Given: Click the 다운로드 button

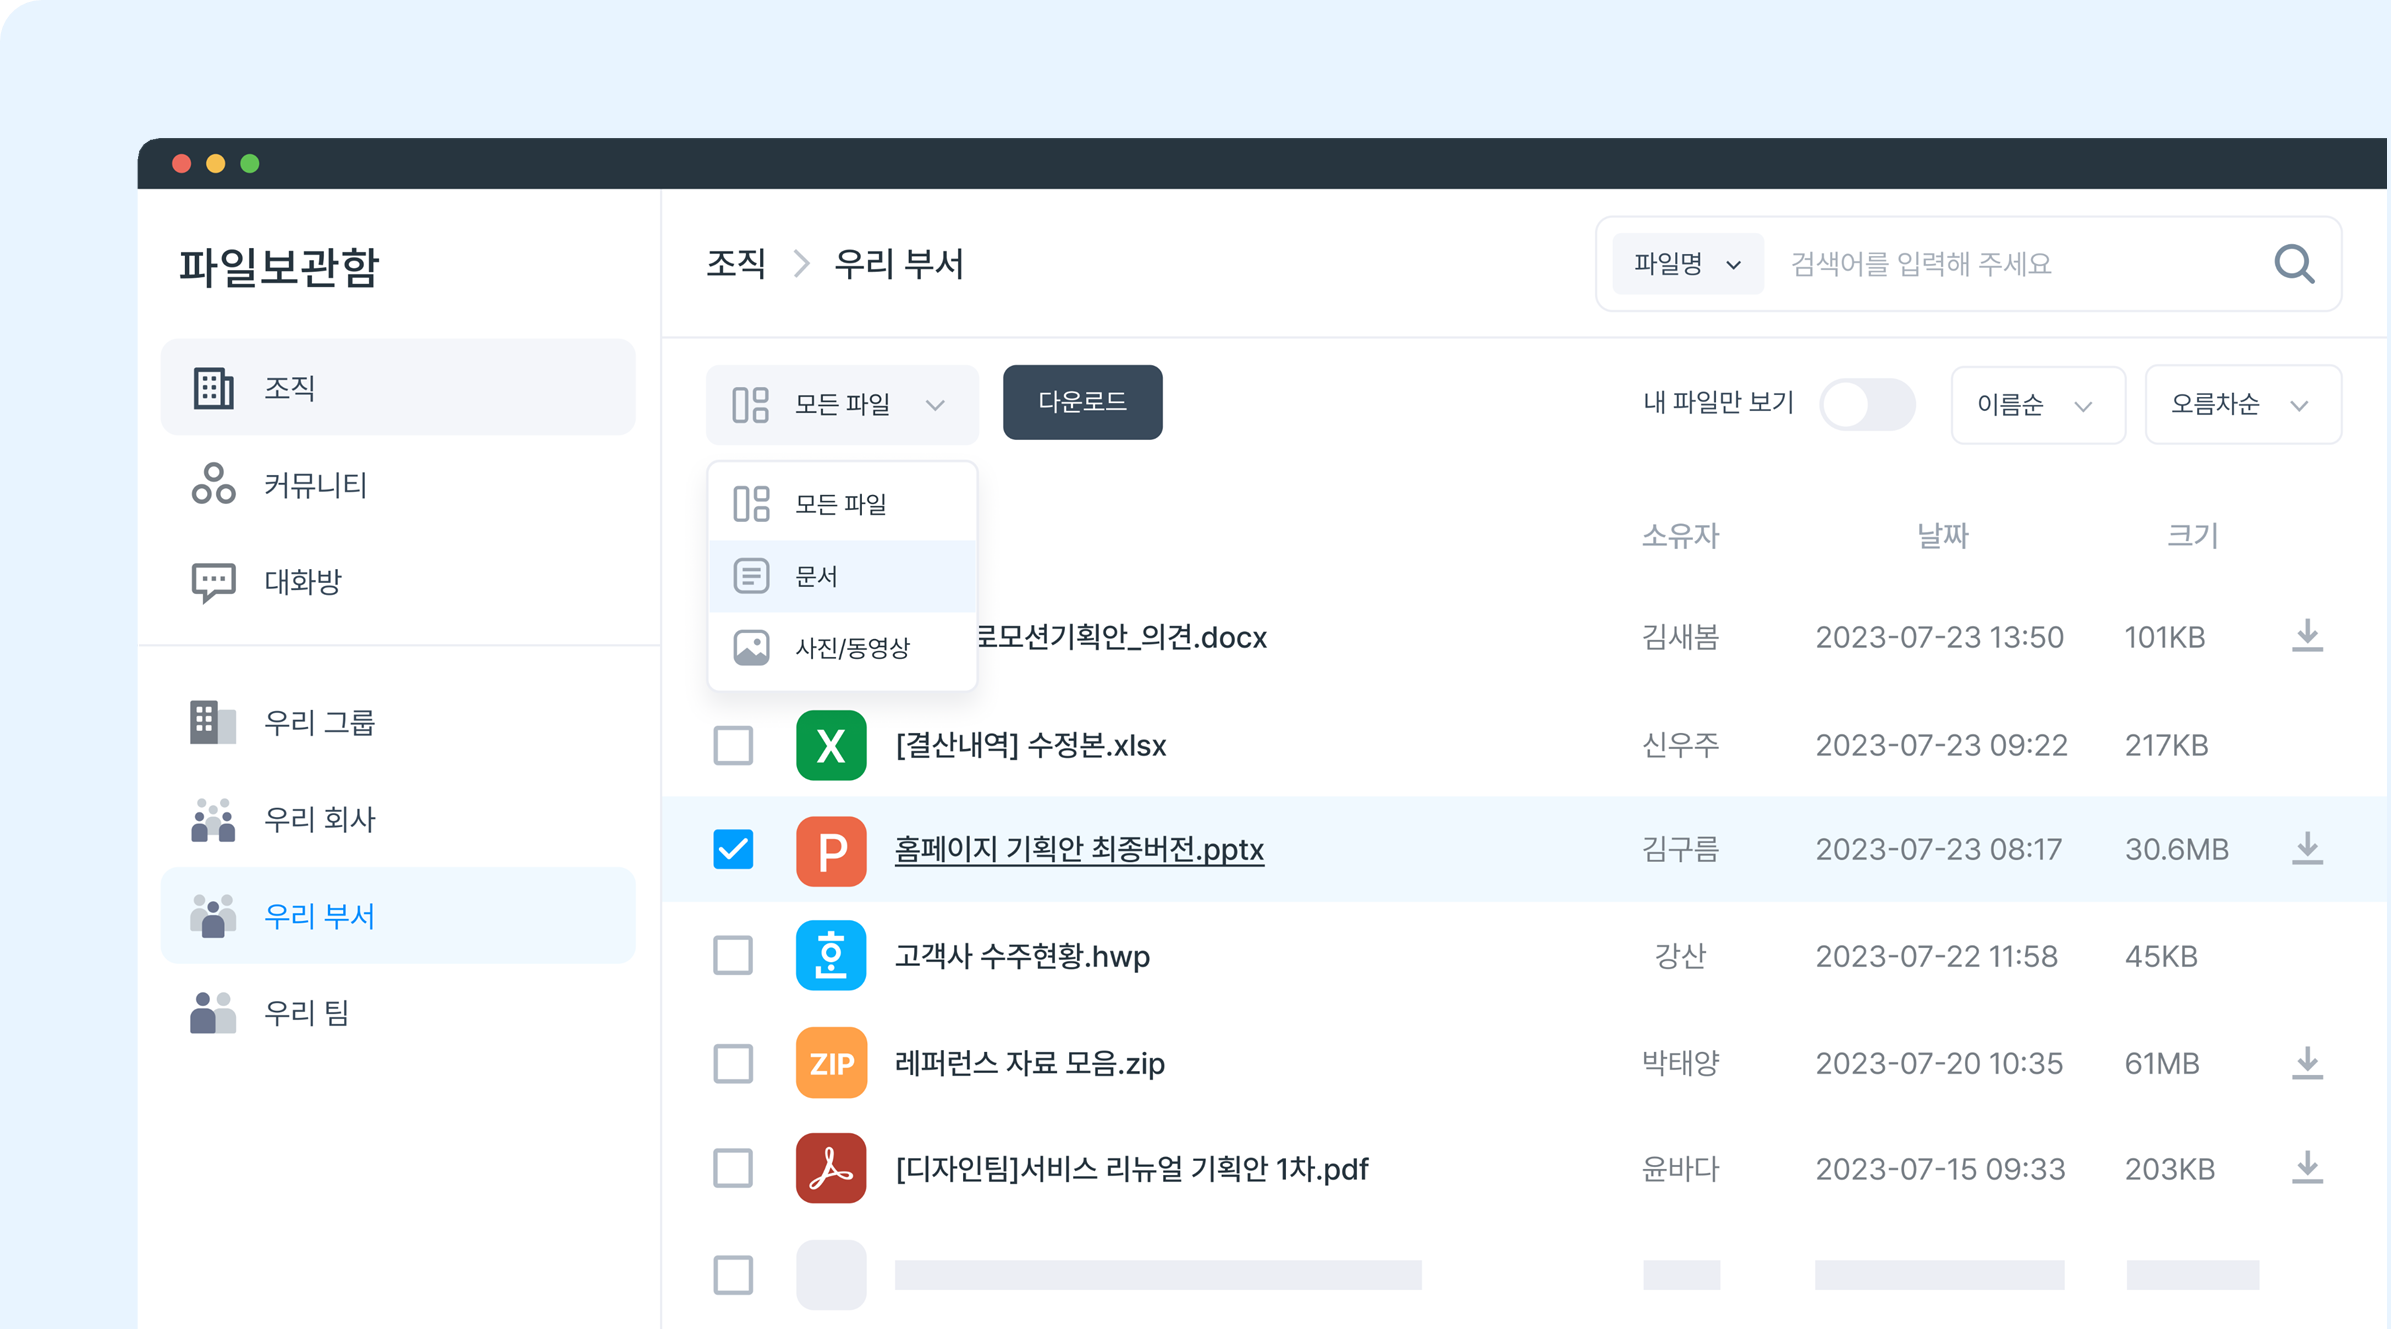Looking at the screenshot, I should click(x=1081, y=402).
